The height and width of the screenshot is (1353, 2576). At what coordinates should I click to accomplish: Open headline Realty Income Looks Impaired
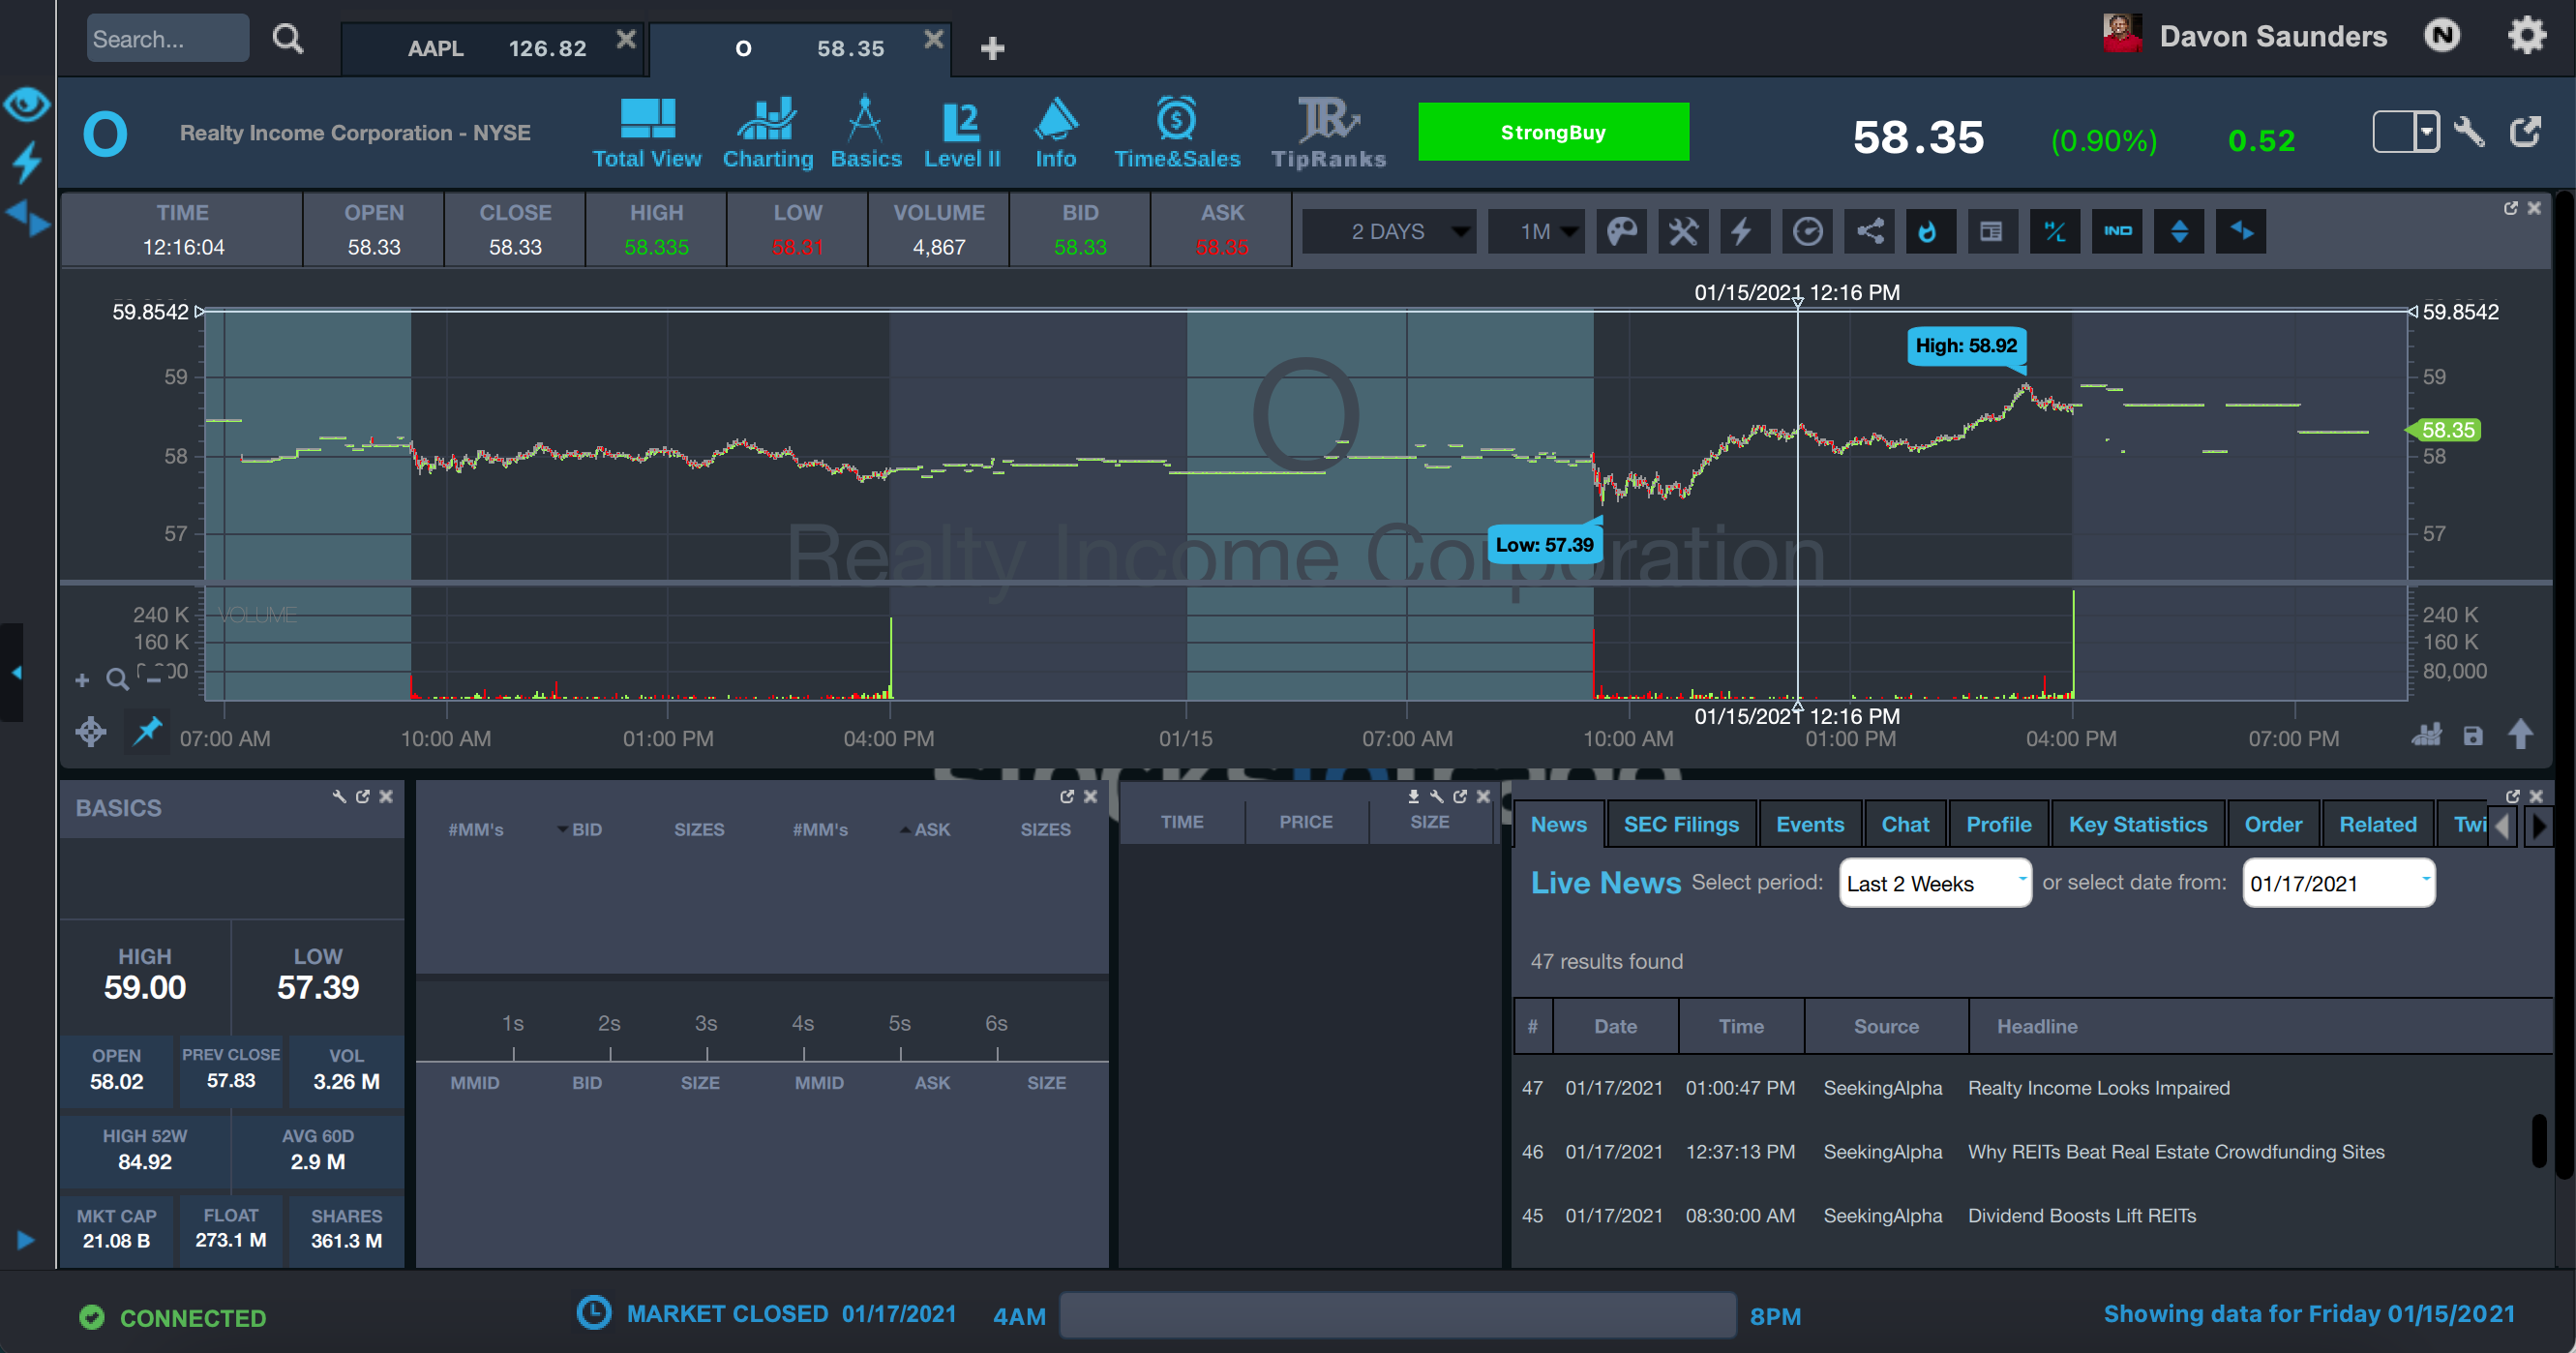pyautogui.click(x=2098, y=1088)
